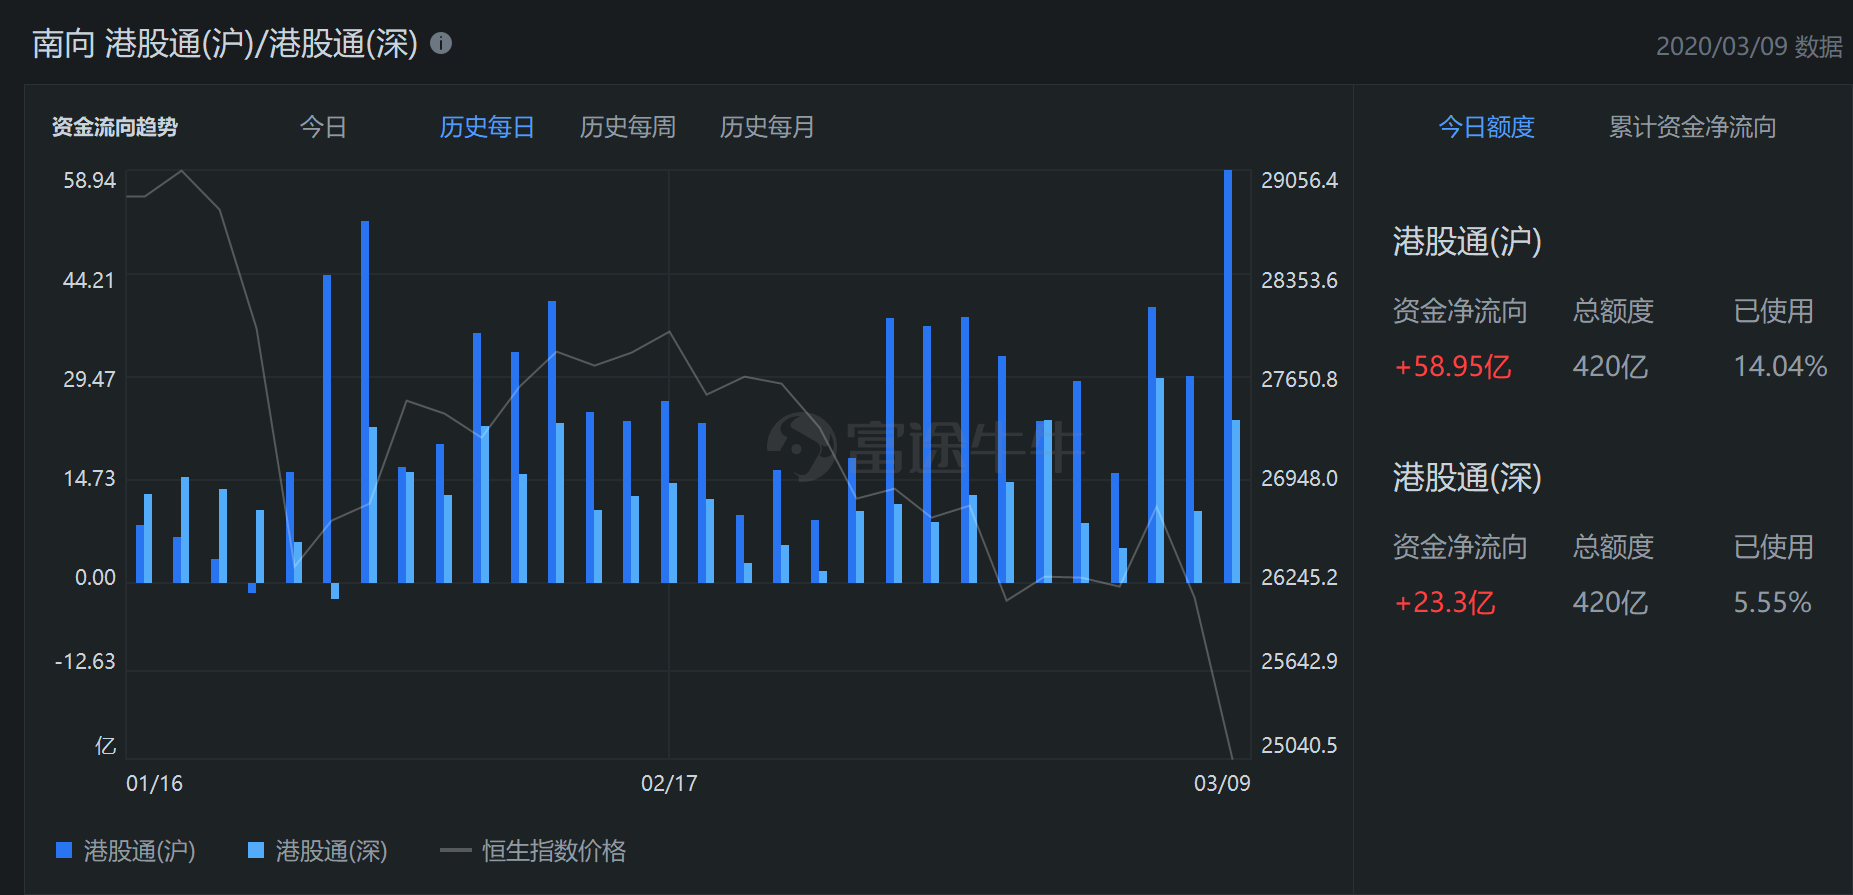Click the 02/17 date on the x-axis
Screen dimensions: 1853x895
(669, 783)
